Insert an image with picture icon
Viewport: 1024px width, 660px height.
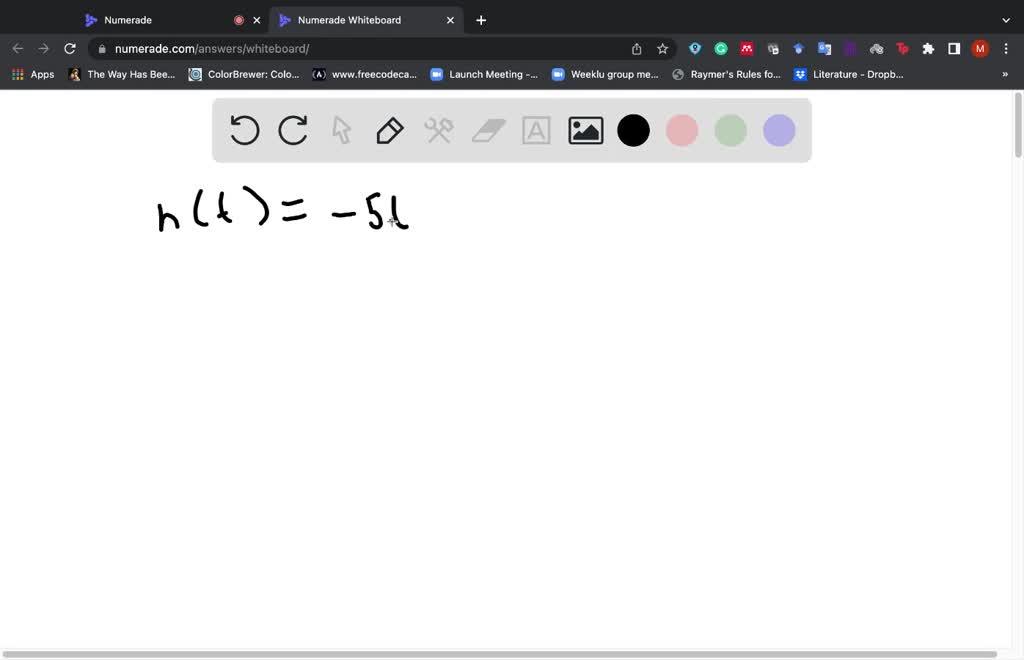586,130
